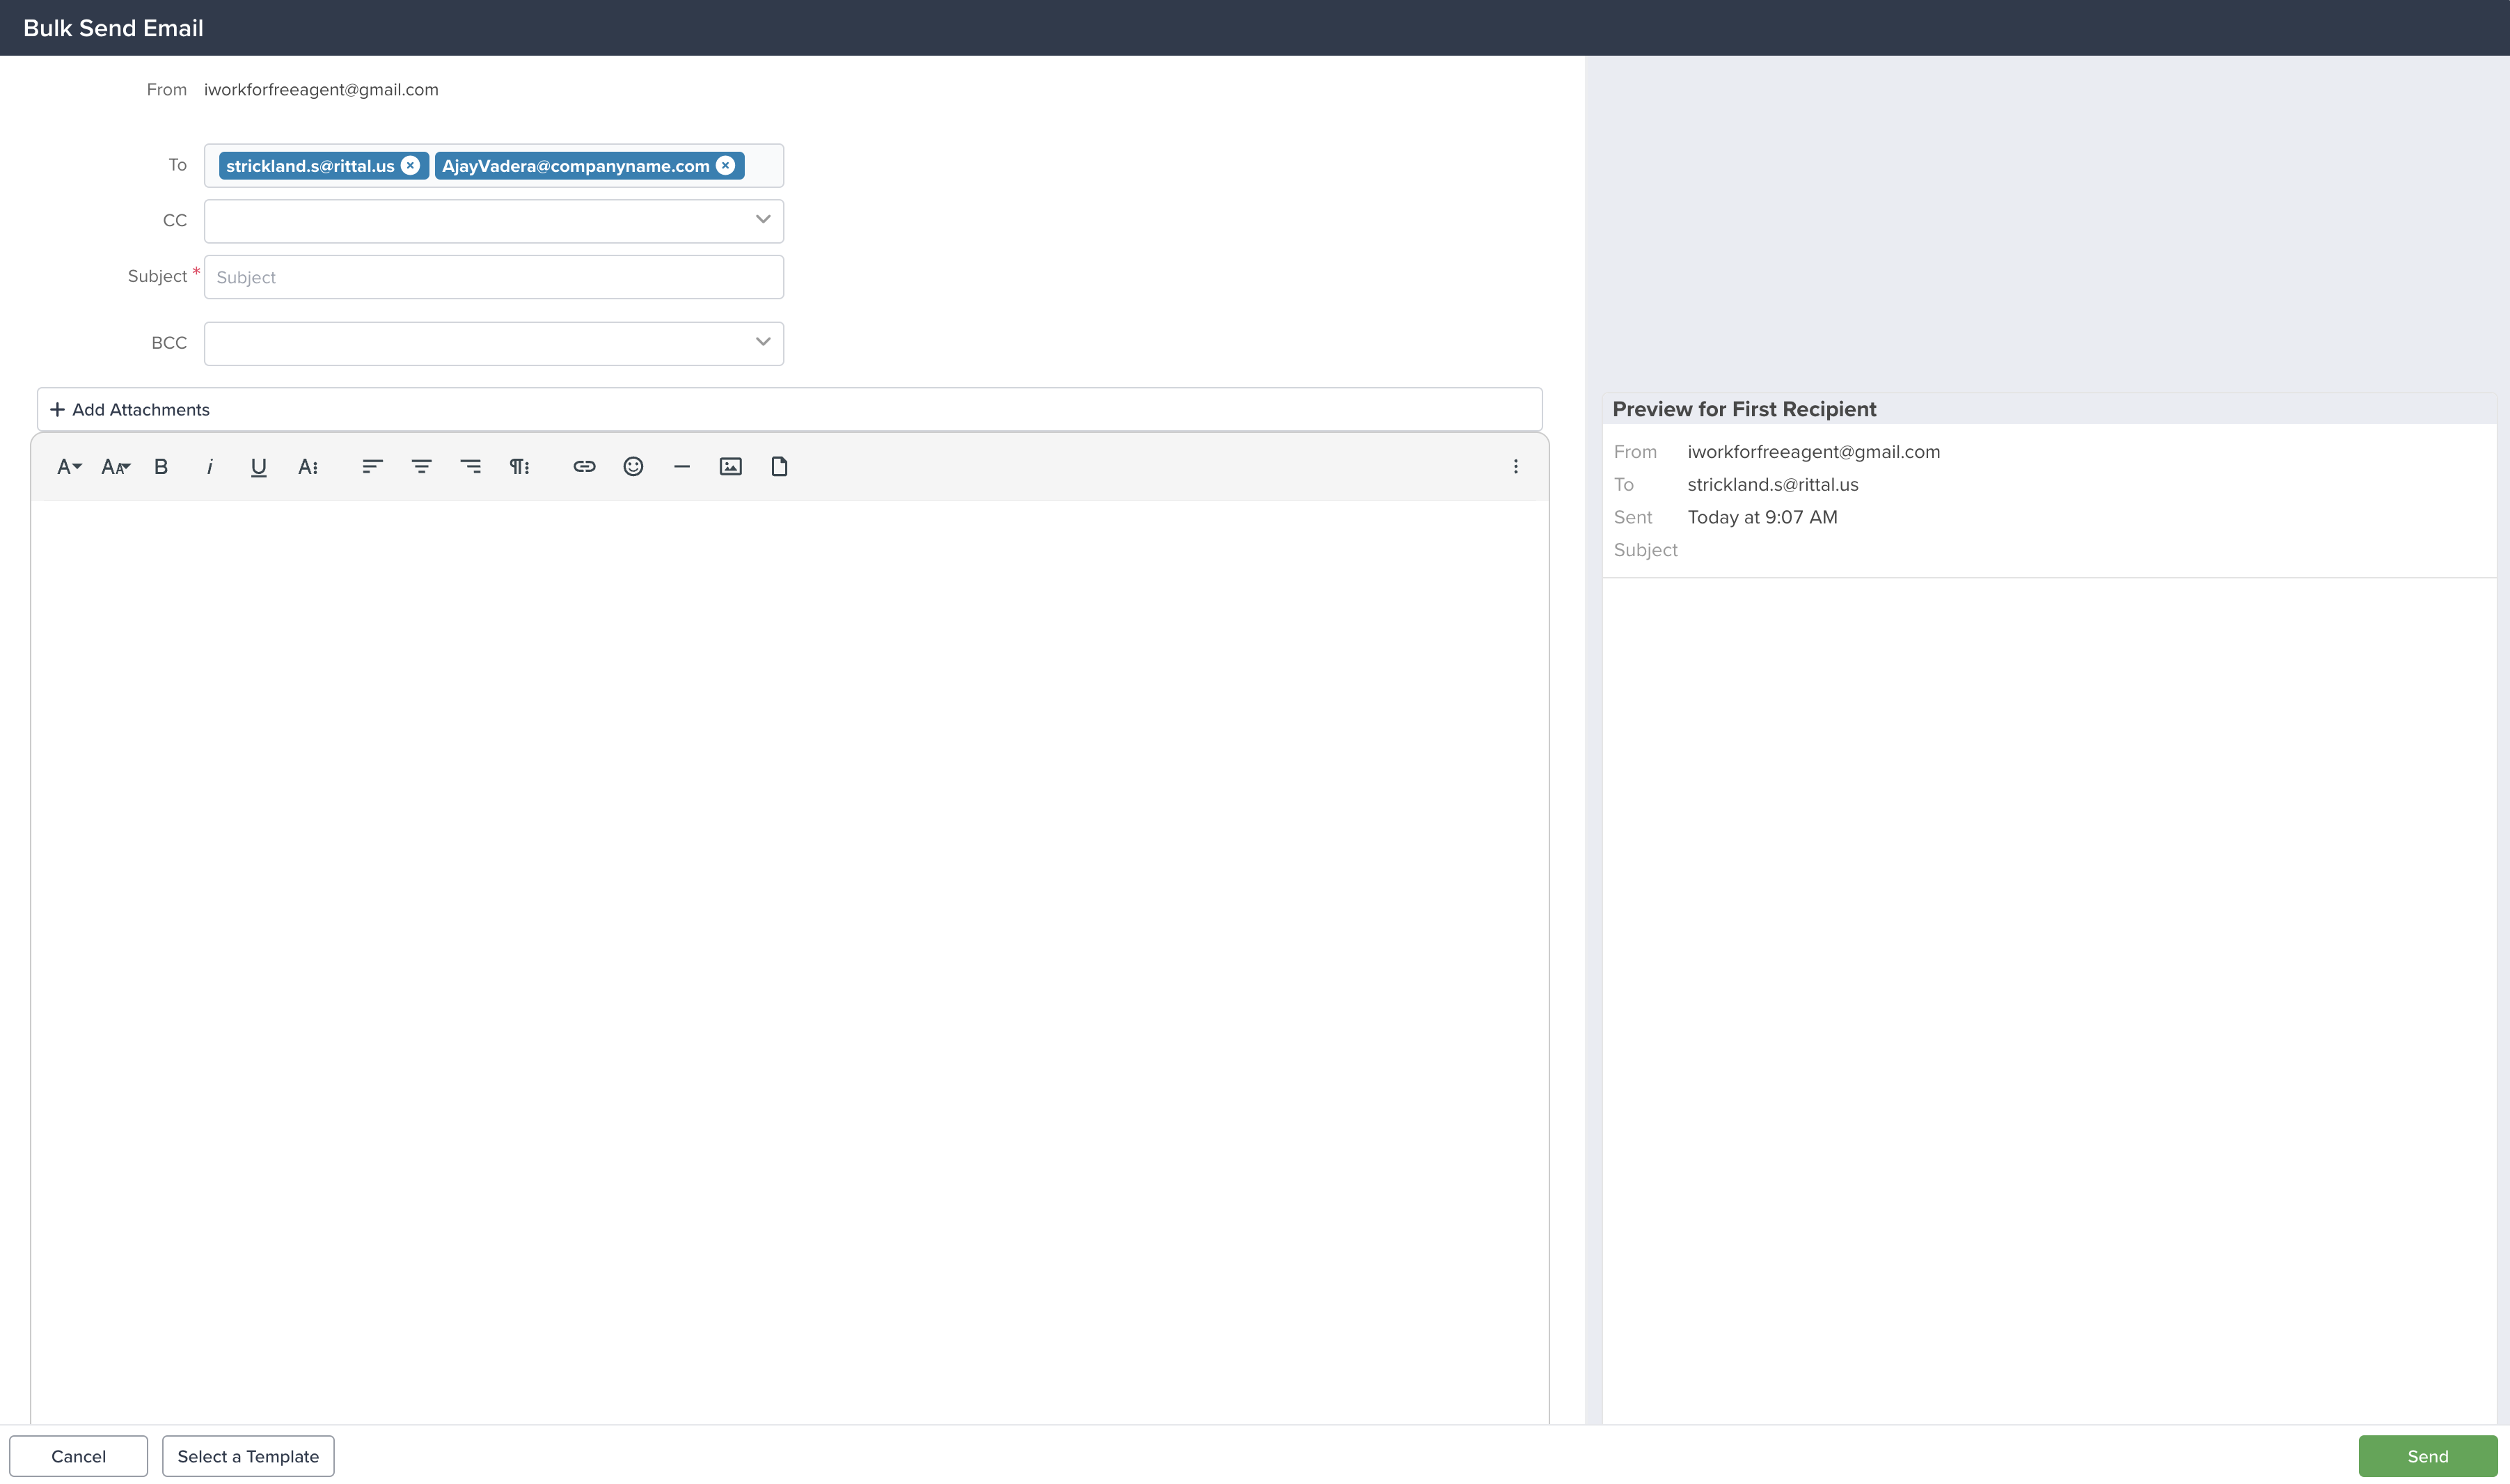Send the bulk email
The image size is (2510, 1484).
(x=2428, y=1456)
